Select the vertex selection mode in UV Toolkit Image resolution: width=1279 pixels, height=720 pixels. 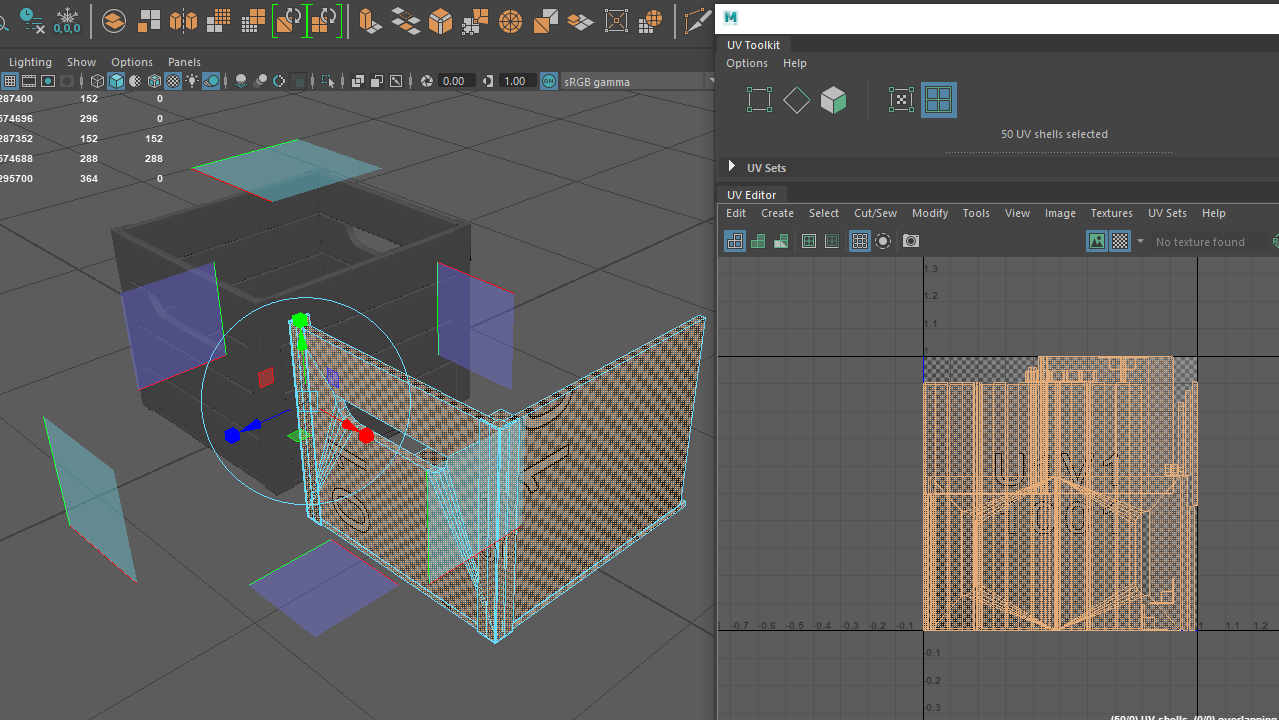[x=759, y=100]
